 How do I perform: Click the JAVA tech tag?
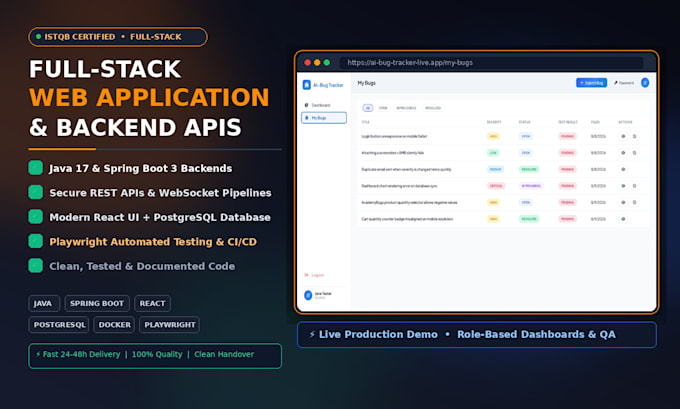(x=44, y=303)
